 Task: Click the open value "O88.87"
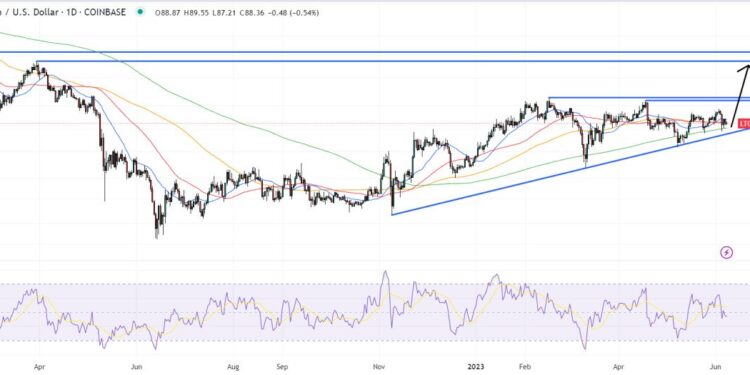pos(168,13)
